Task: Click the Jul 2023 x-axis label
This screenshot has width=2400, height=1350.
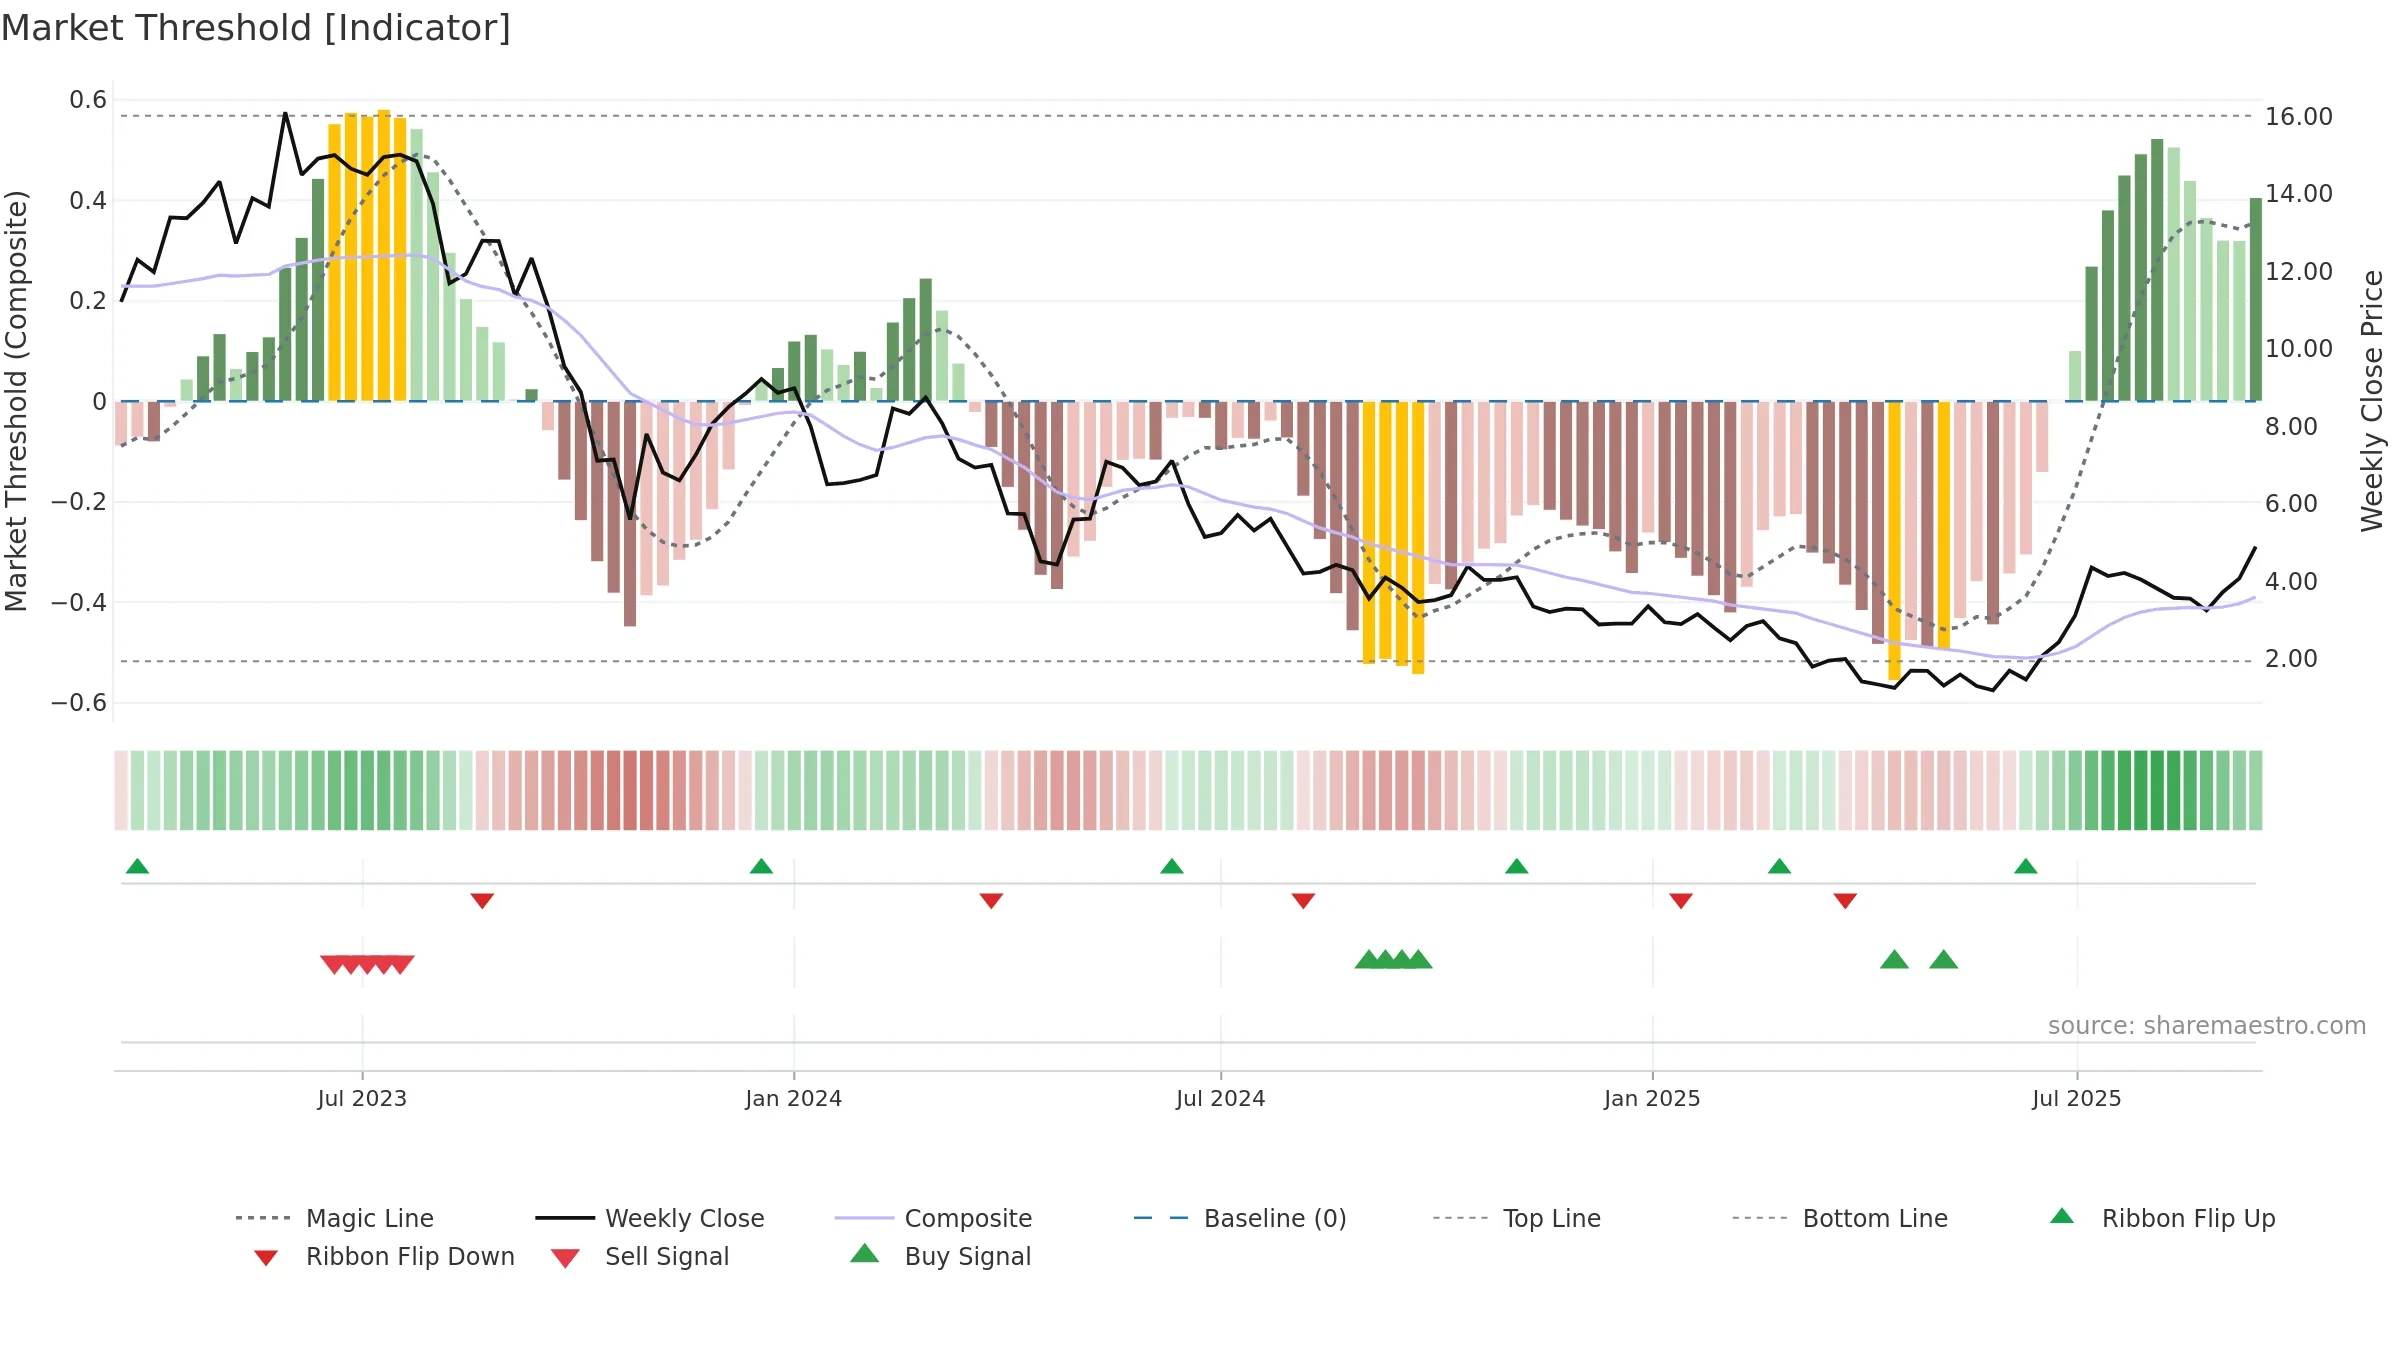Action: (x=362, y=1099)
